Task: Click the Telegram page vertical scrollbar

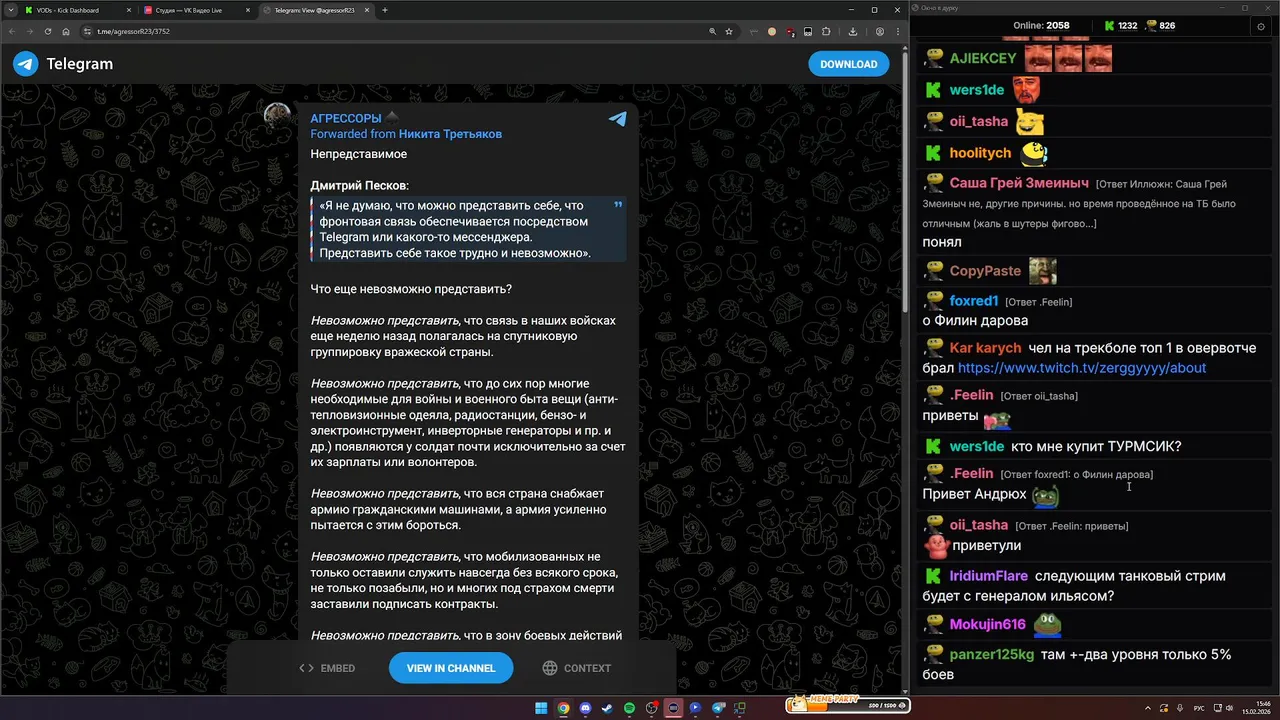Action: [905, 180]
